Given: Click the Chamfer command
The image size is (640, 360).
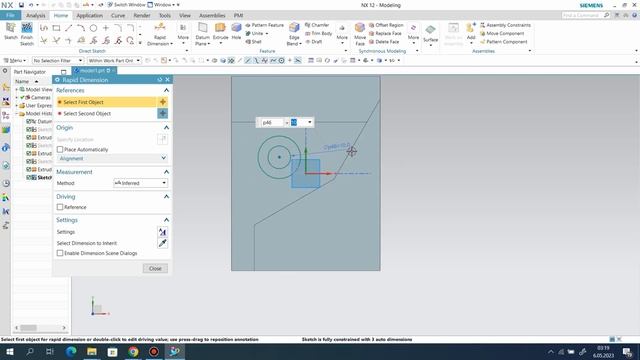Looking at the screenshot, I should pos(317,25).
